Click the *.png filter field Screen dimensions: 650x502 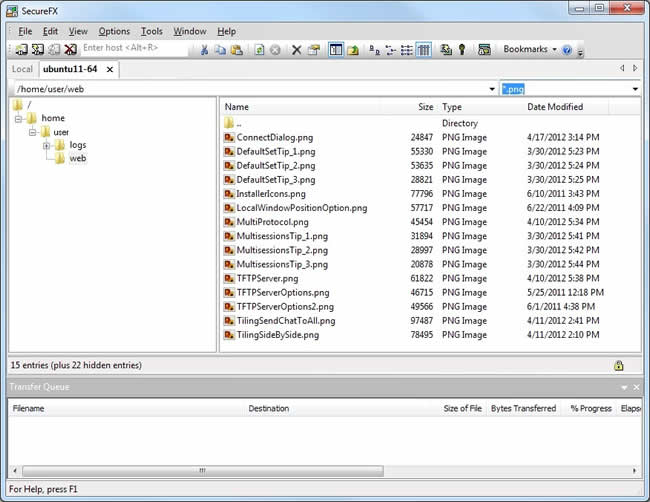[x=566, y=89]
